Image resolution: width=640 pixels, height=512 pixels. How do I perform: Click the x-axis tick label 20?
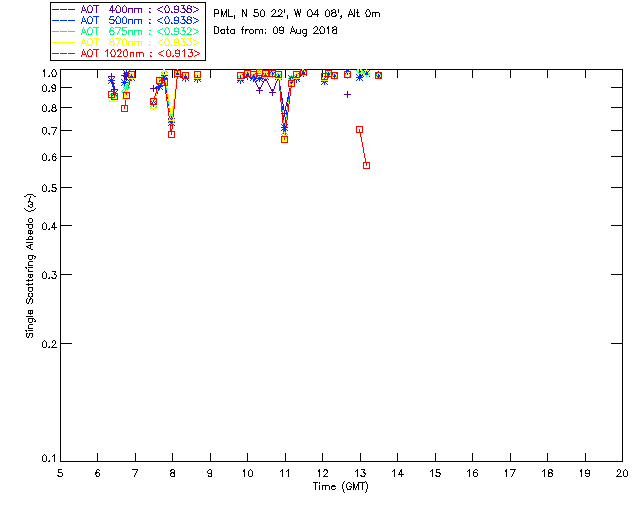coord(622,473)
